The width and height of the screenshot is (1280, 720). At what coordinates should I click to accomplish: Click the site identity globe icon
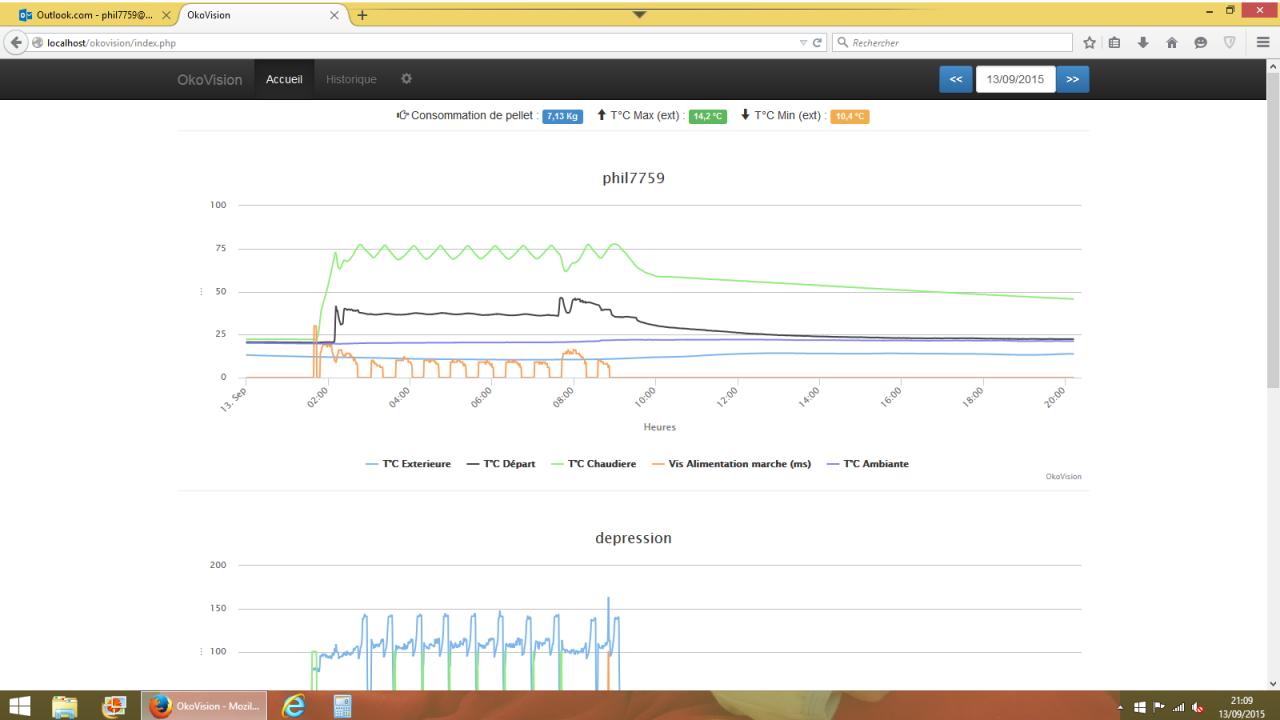[38, 43]
